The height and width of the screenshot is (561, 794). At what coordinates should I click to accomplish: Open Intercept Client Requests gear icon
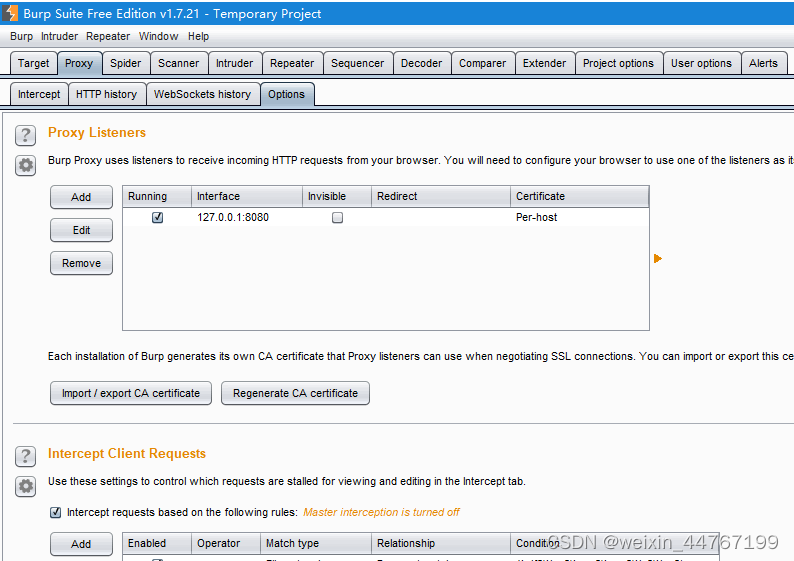pyautogui.click(x=25, y=487)
